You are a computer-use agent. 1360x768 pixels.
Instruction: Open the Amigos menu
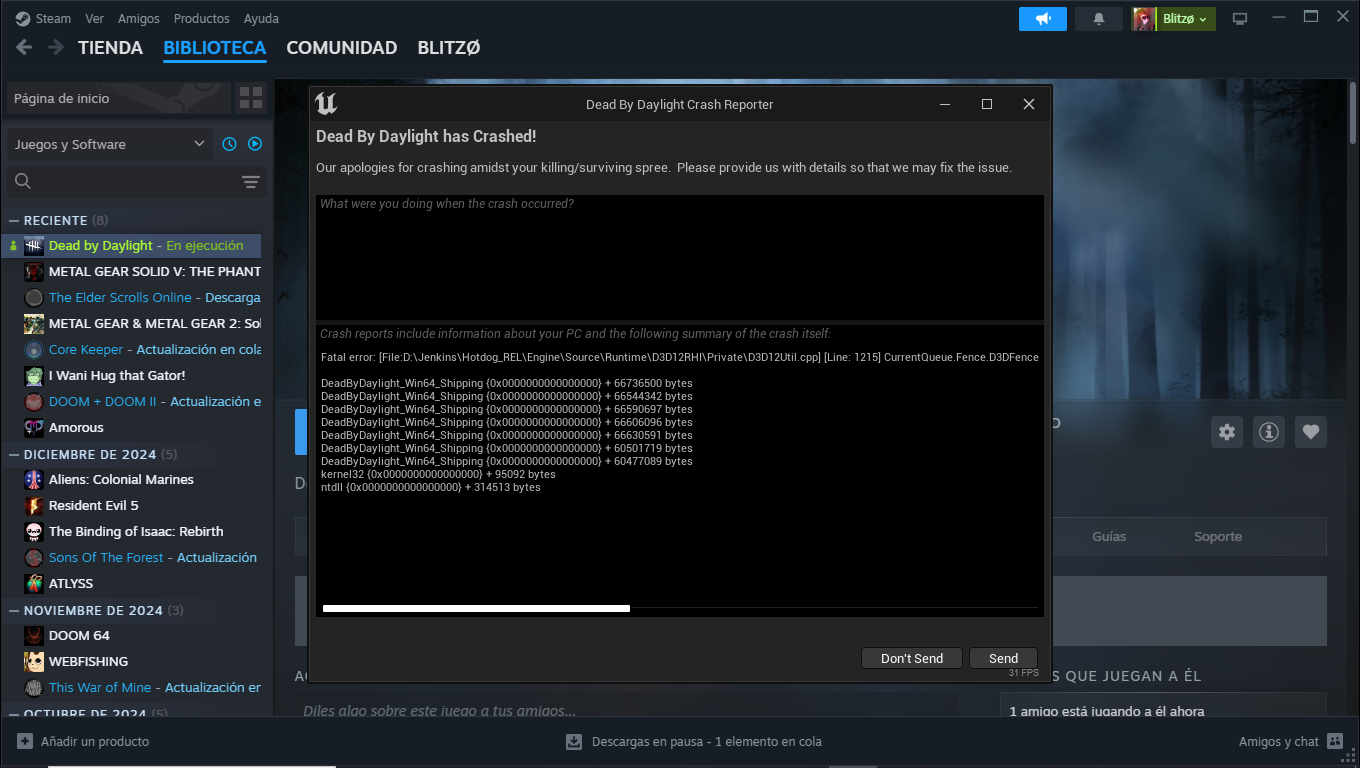pyautogui.click(x=138, y=18)
